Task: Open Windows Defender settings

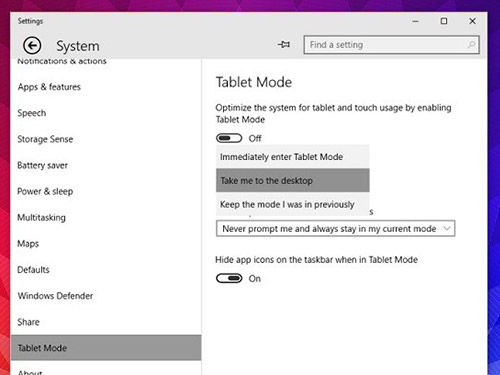Action: [x=55, y=296]
